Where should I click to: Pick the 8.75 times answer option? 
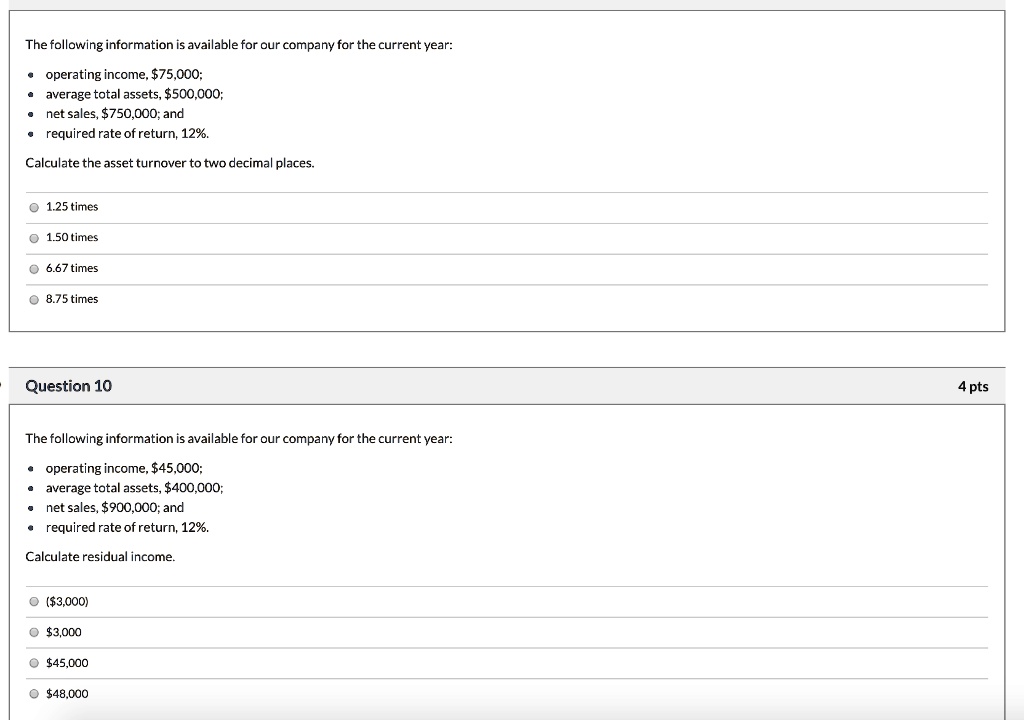click(x=35, y=299)
